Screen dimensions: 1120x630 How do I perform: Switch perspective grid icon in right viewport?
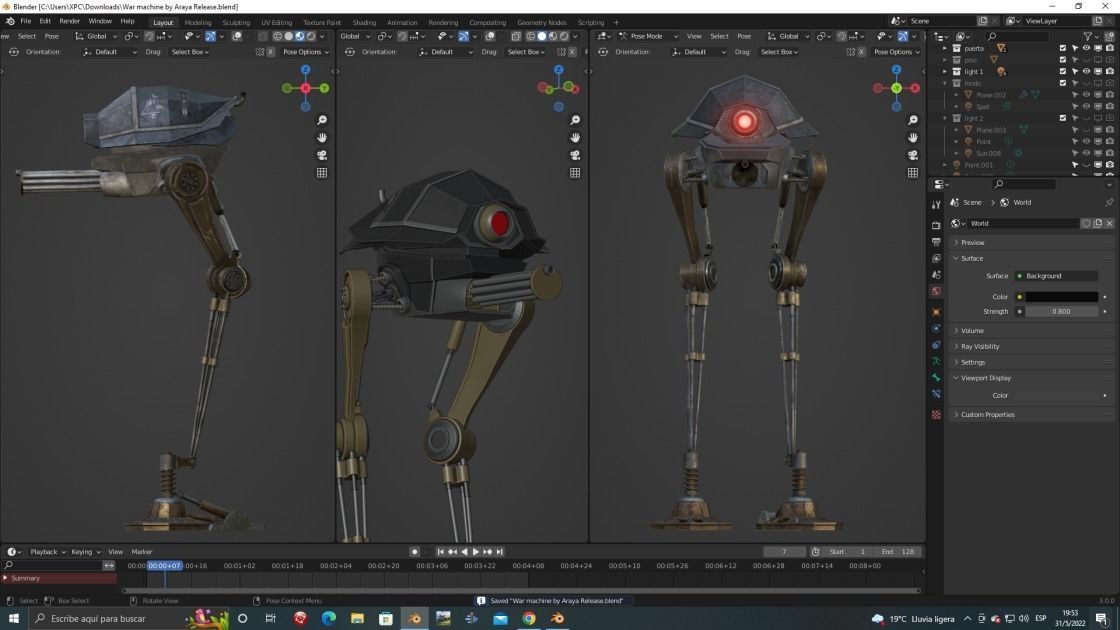(913, 173)
